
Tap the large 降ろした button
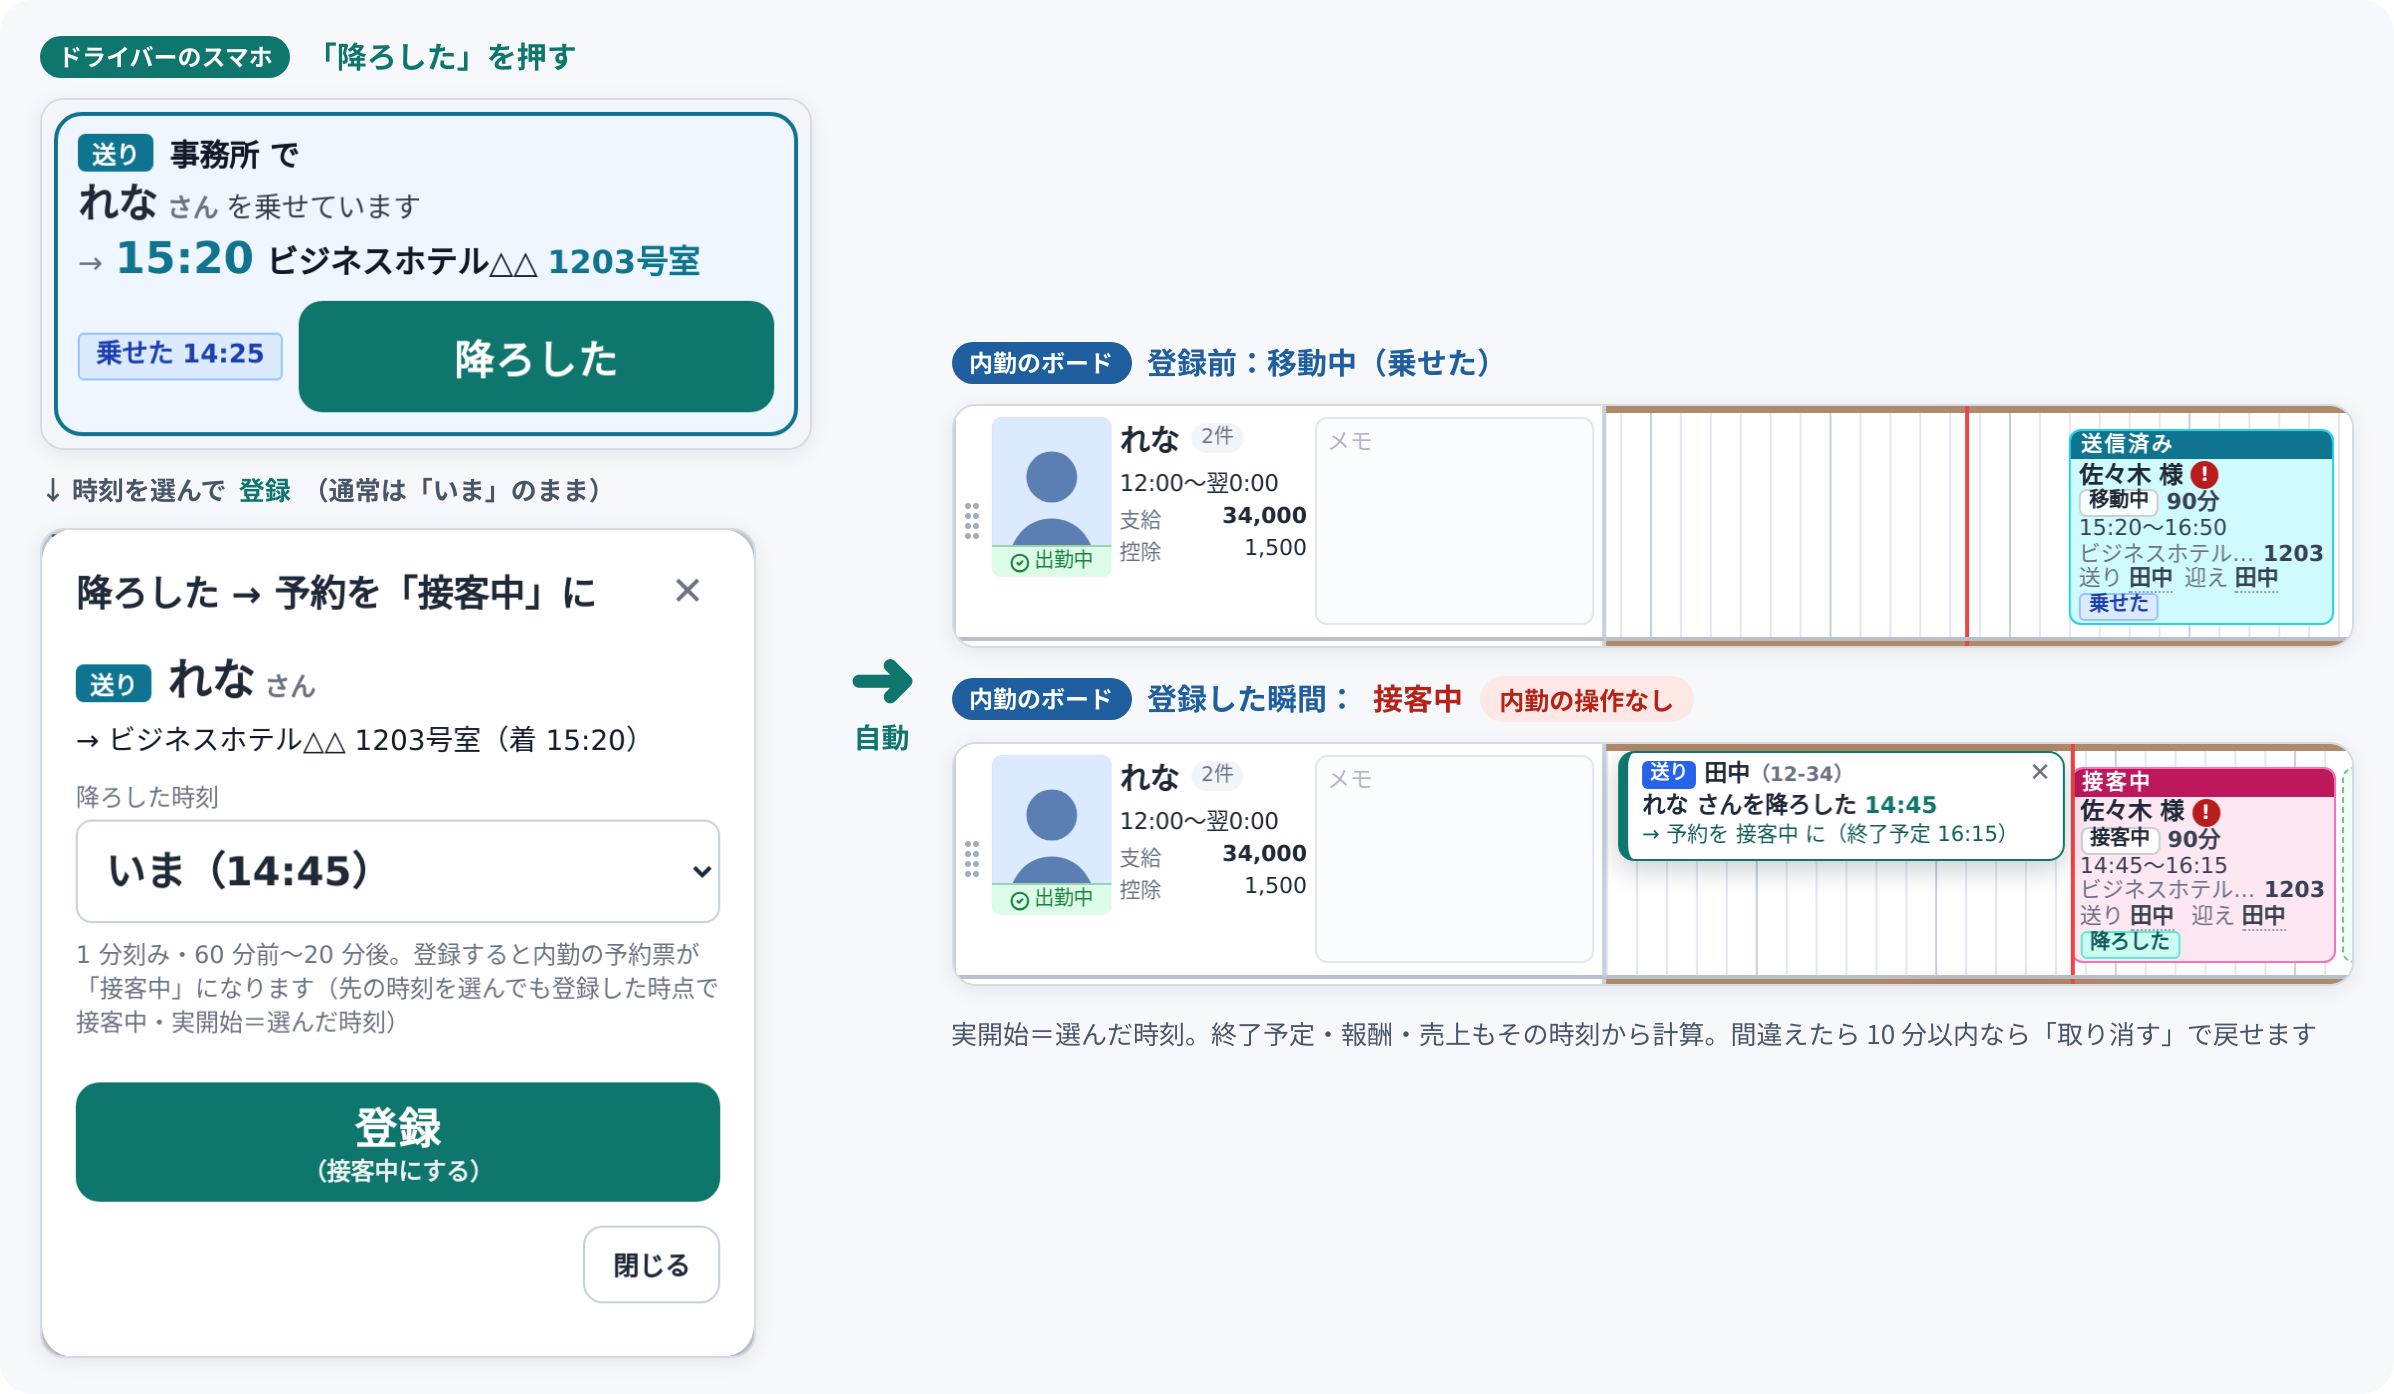click(536, 357)
